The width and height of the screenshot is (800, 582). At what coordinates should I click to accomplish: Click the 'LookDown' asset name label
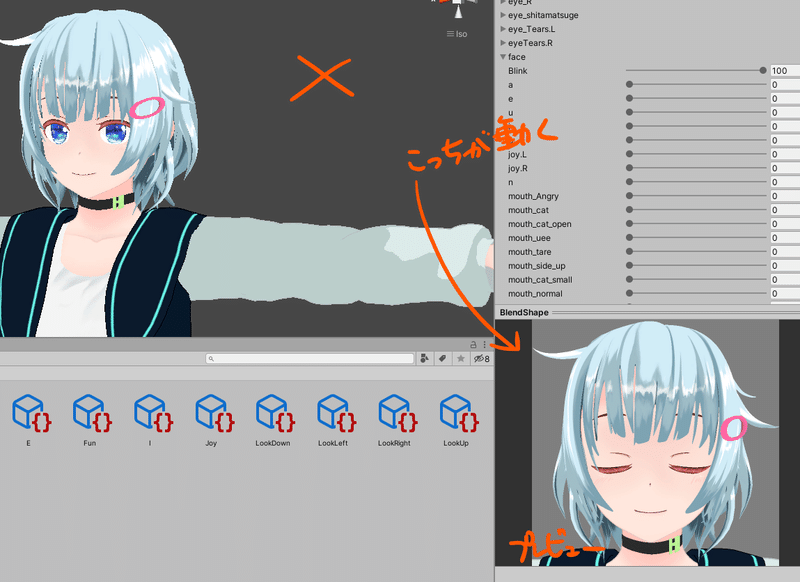pos(273,443)
